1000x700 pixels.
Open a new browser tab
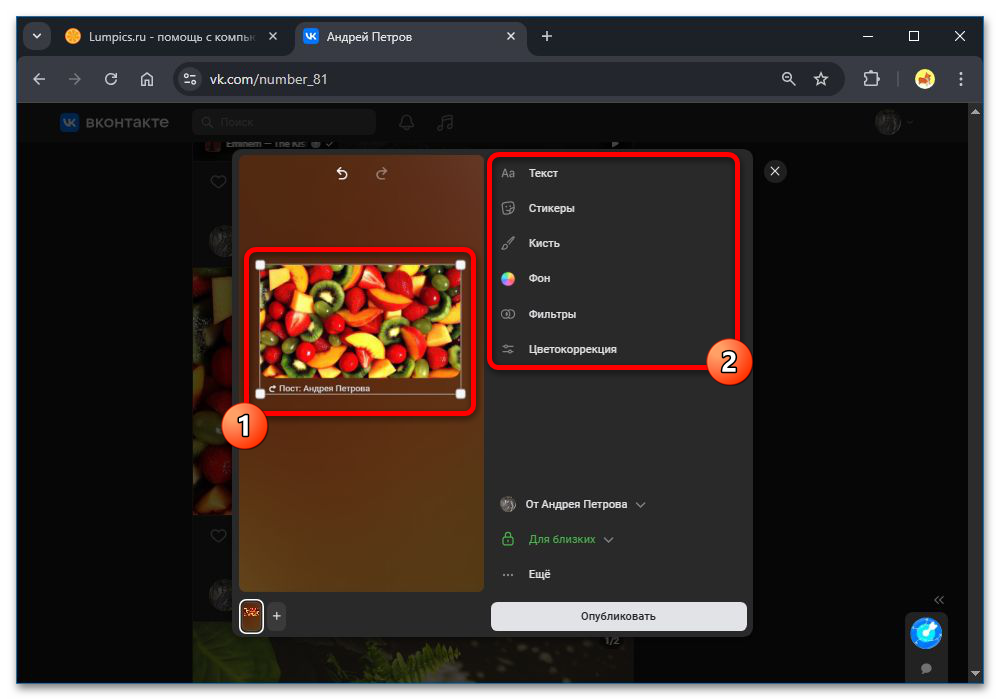pyautogui.click(x=547, y=36)
